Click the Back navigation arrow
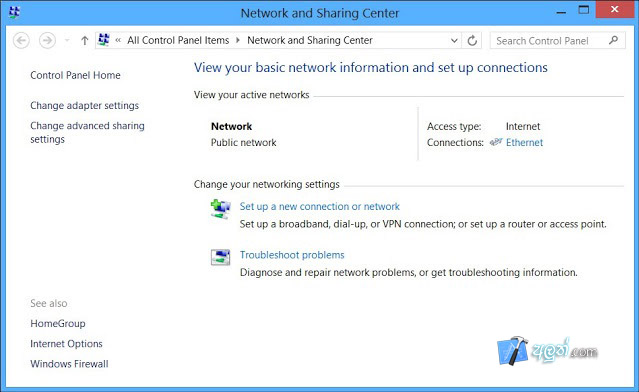 point(21,41)
